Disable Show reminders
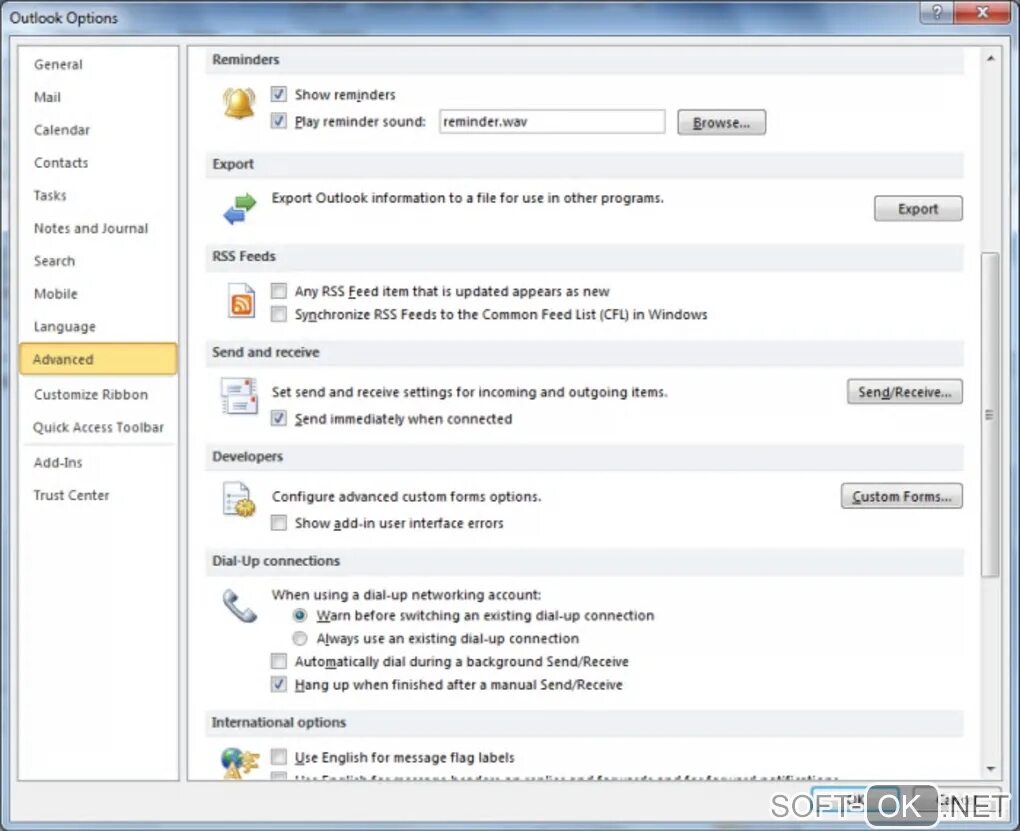Image resolution: width=1020 pixels, height=831 pixels. tap(278, 94)
